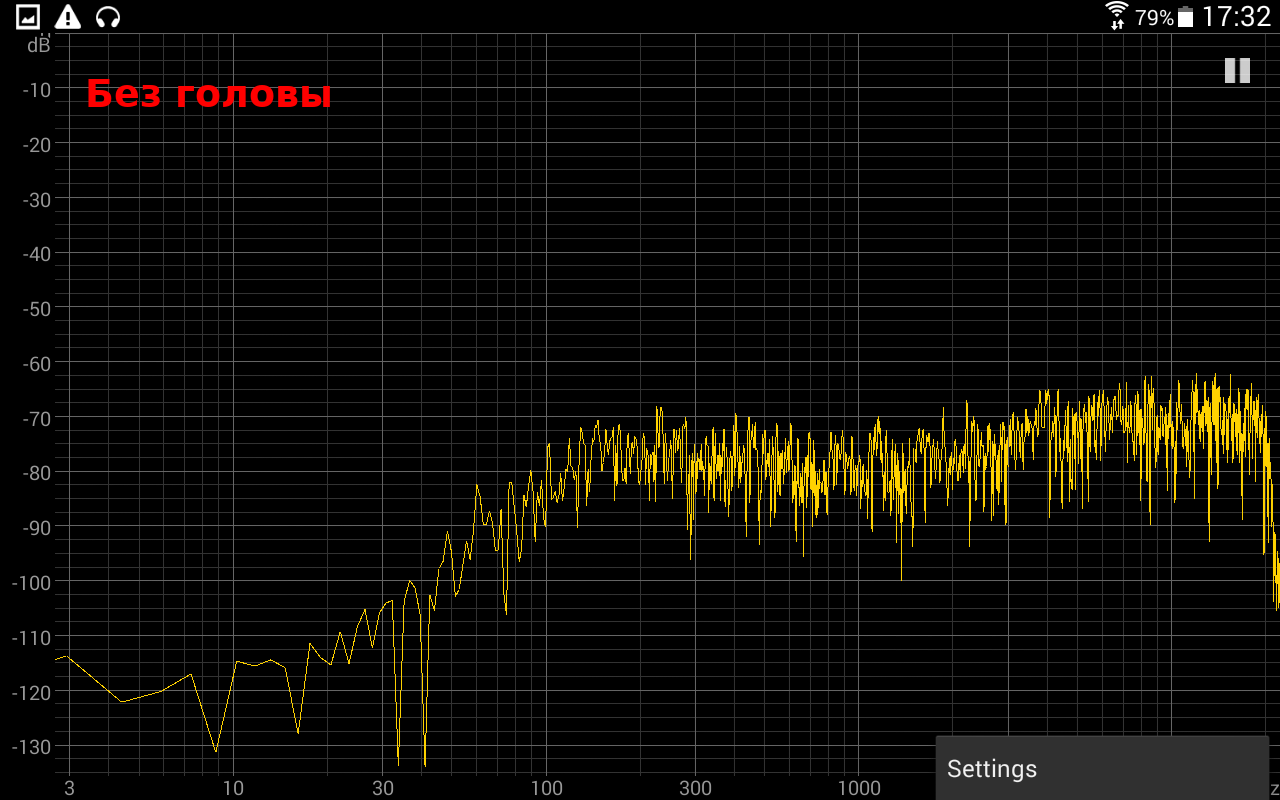Tap the 100 Hz frequency axis label

[x=546, y=788]
